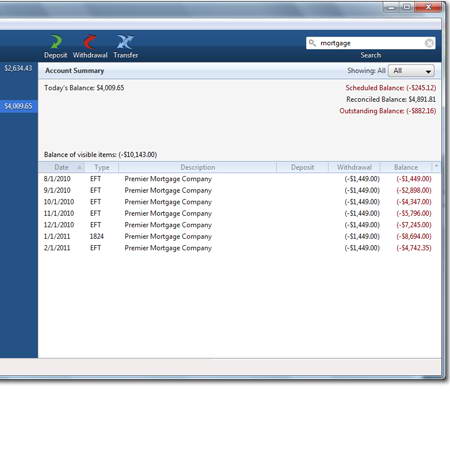Click Premier Mortgage Company in 12/1/2010 row

168,225
